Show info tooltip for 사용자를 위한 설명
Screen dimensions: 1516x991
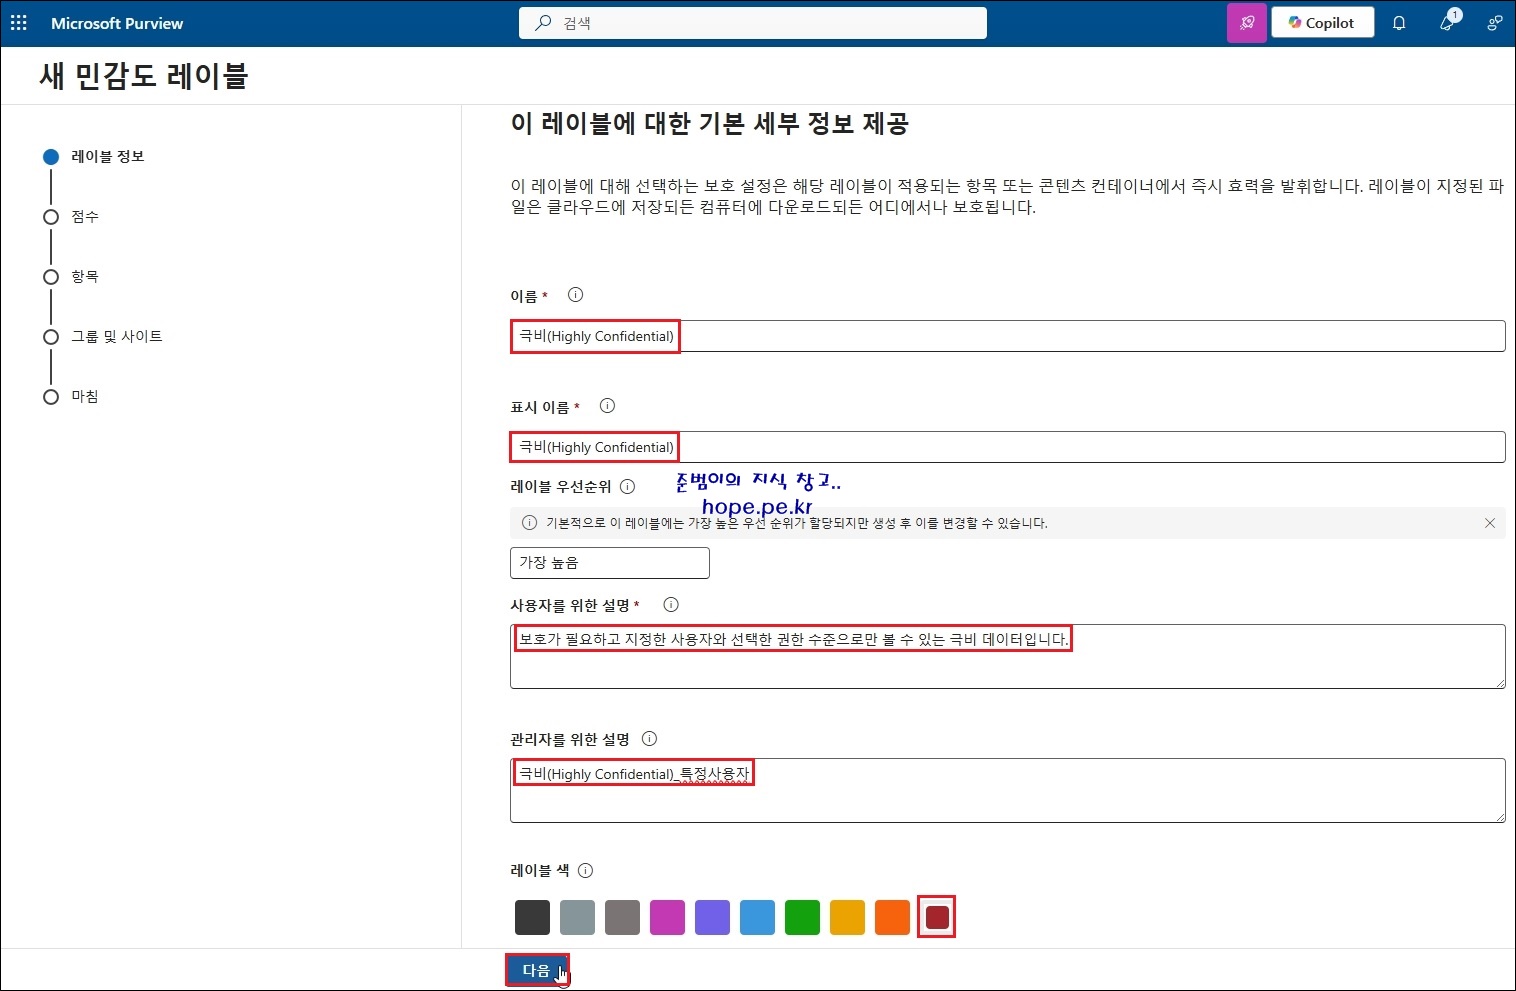tap(671, 605)
